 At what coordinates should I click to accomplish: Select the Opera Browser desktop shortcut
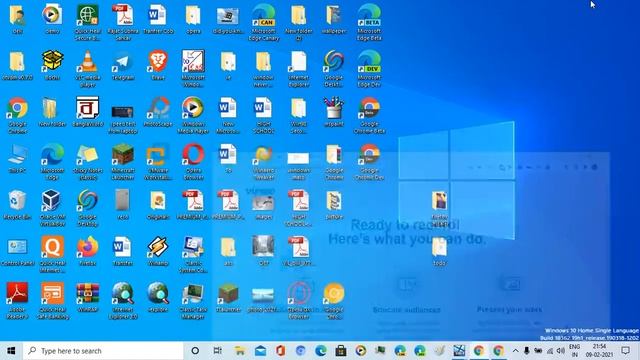pos(193,162)
